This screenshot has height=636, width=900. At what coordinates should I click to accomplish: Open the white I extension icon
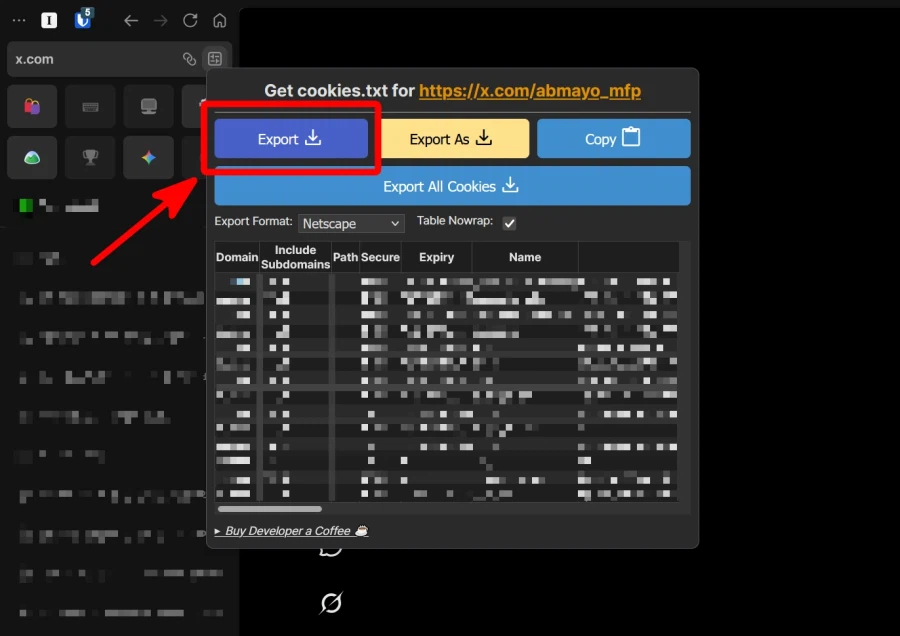point(49,21)
